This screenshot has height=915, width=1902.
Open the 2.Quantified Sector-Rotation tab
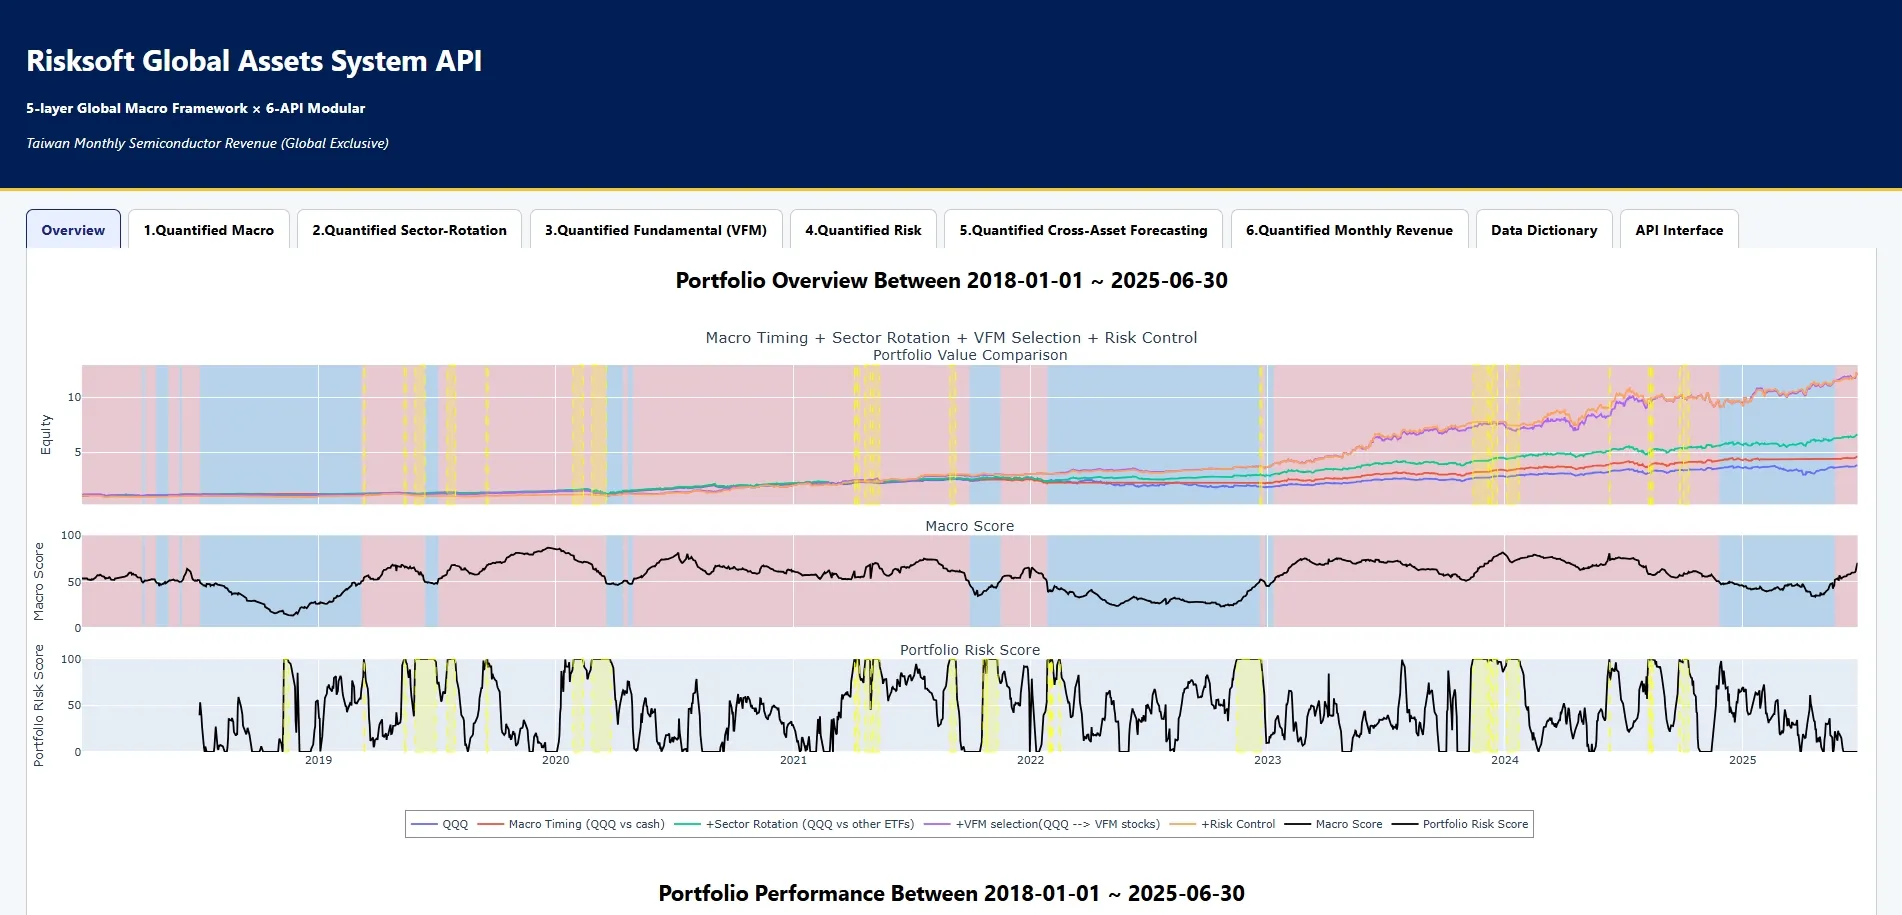409,230
